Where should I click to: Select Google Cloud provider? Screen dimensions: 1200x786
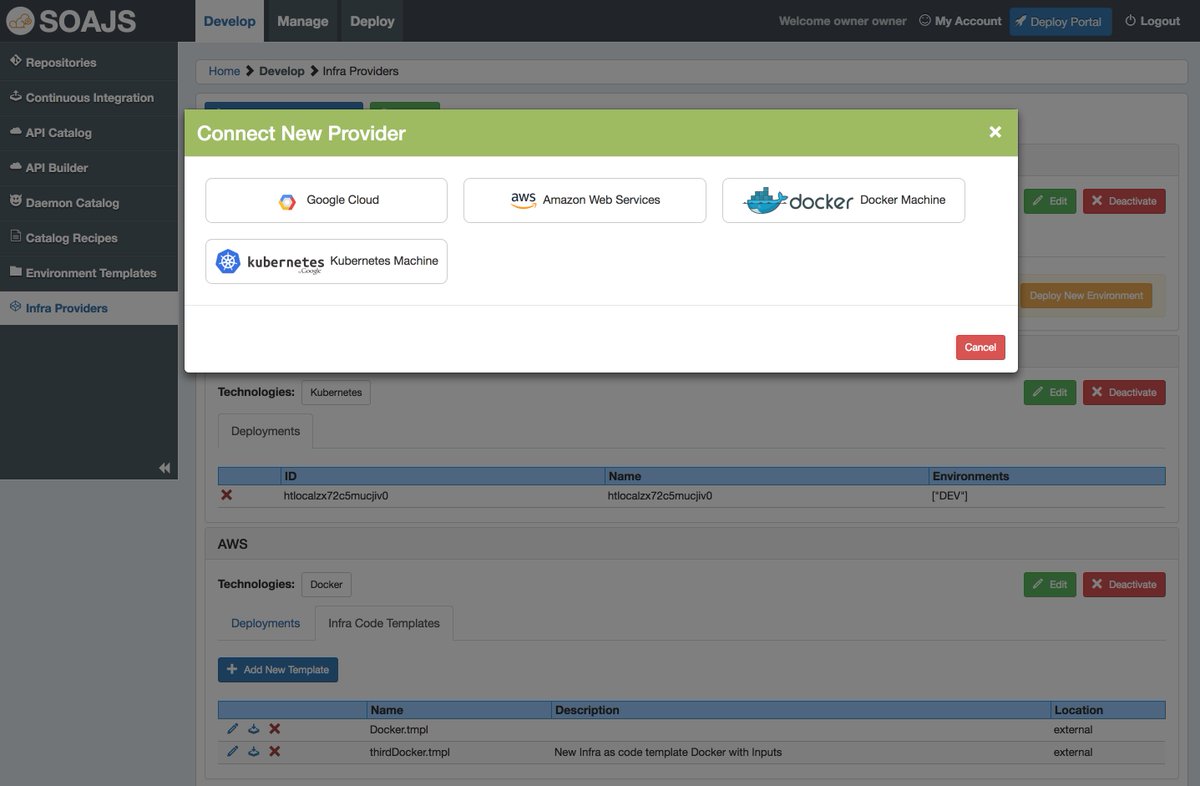point(326,200)
